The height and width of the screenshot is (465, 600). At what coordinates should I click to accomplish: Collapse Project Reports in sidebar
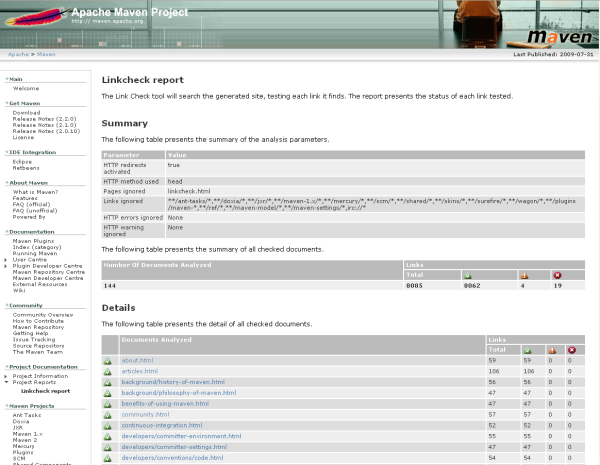(5, 382)
